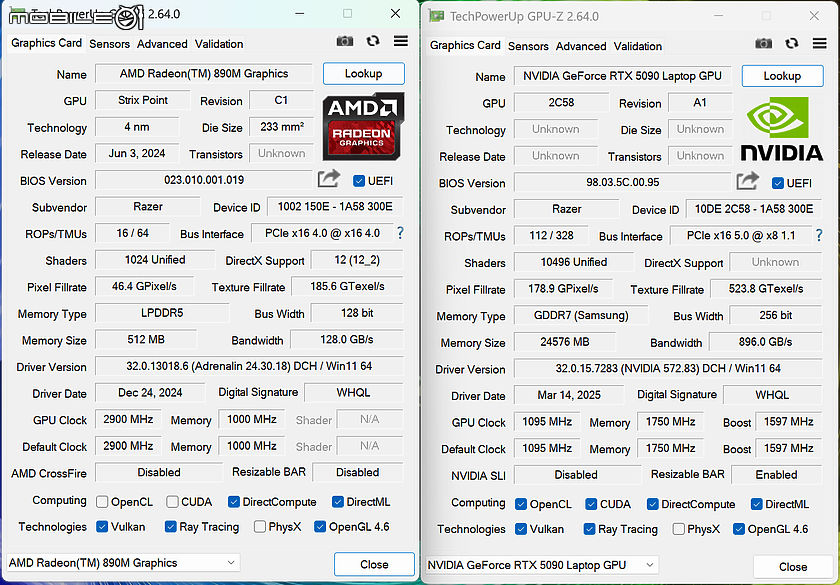Image resolution: width=840 pixels, height=585 pixels.
Task: Click Close button in AMD window
Action: point(374,564)
